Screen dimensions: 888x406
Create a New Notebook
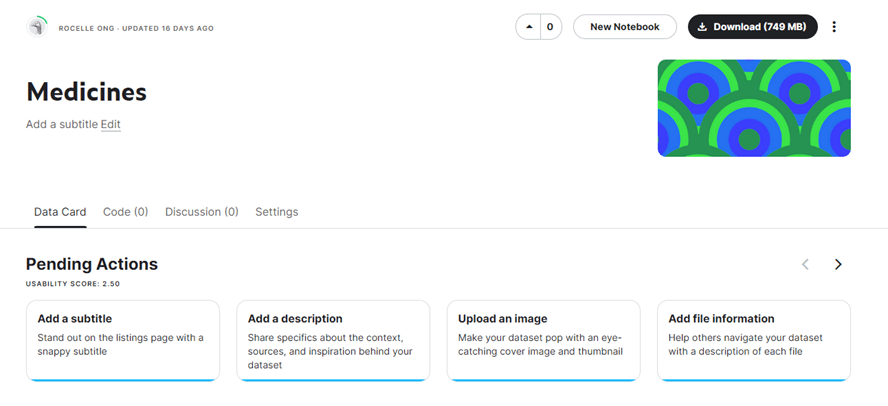coord(624,27)
